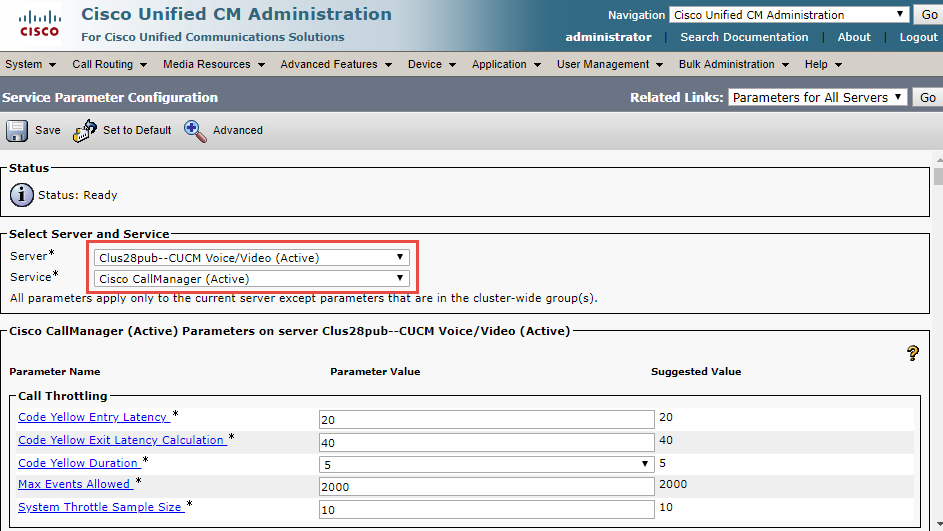
Task: Open the Advanced Features menu
Action: [336, 64]
